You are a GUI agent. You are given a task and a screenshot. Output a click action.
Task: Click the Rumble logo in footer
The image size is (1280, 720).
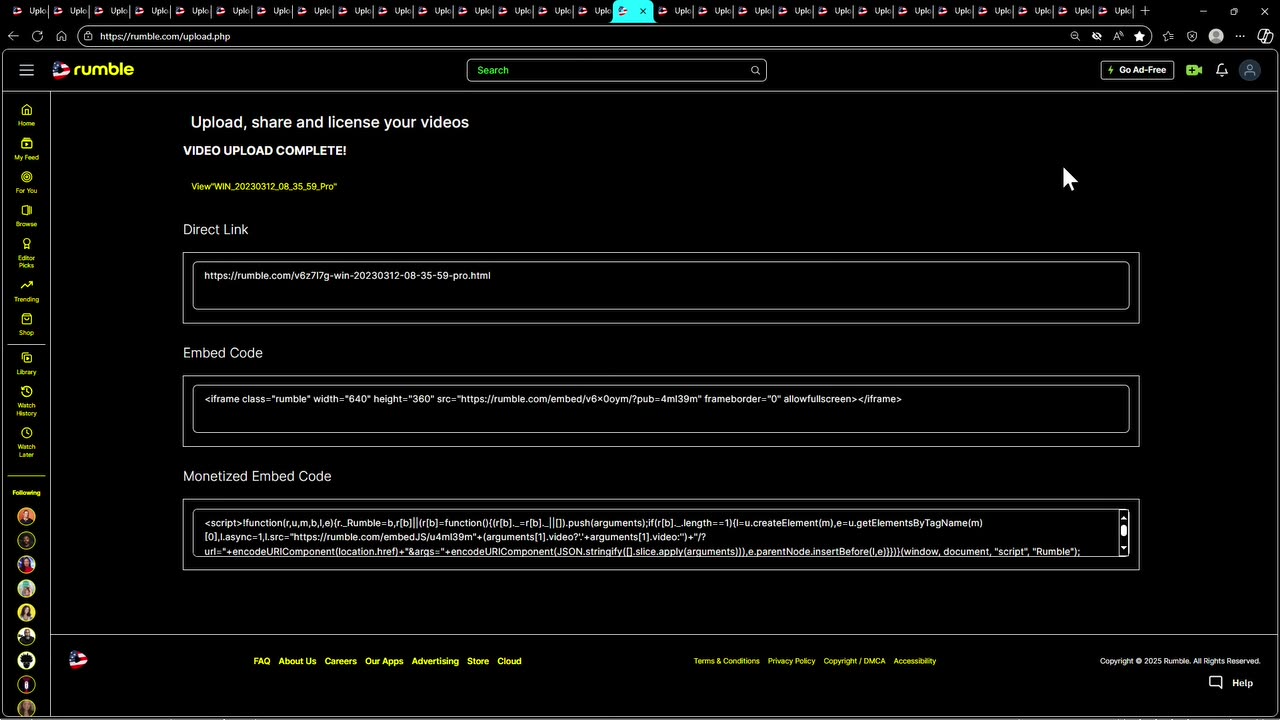78,660
